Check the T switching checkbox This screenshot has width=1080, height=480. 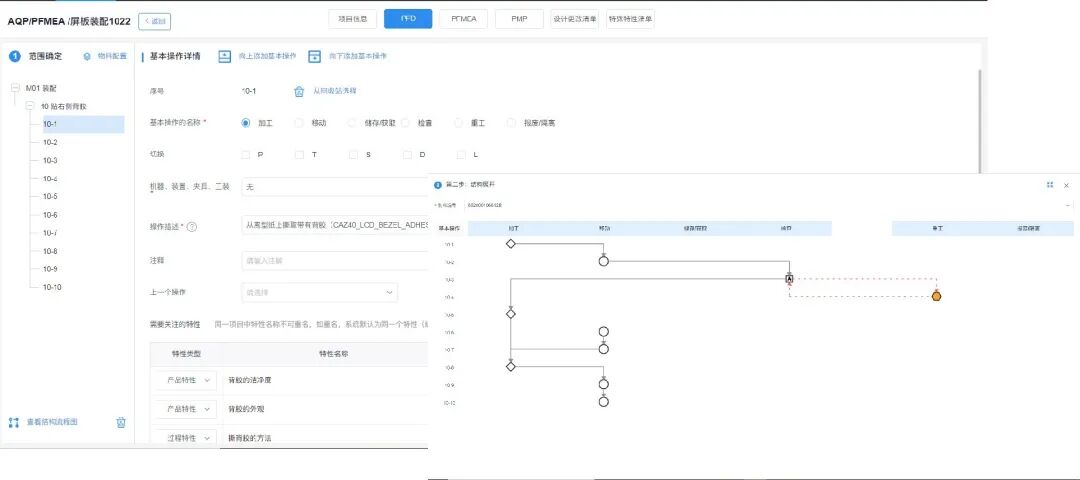coord(300,155)
